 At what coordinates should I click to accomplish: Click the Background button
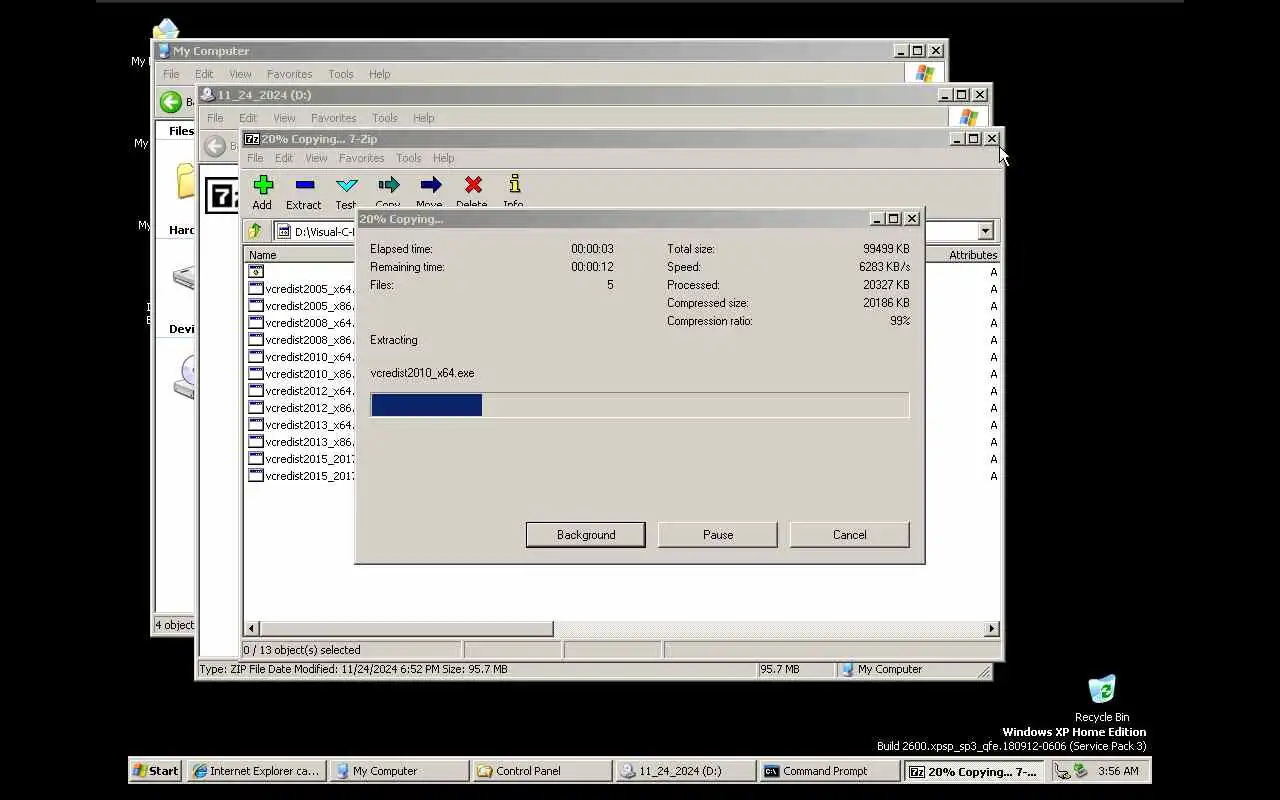[x=586, y=535]
